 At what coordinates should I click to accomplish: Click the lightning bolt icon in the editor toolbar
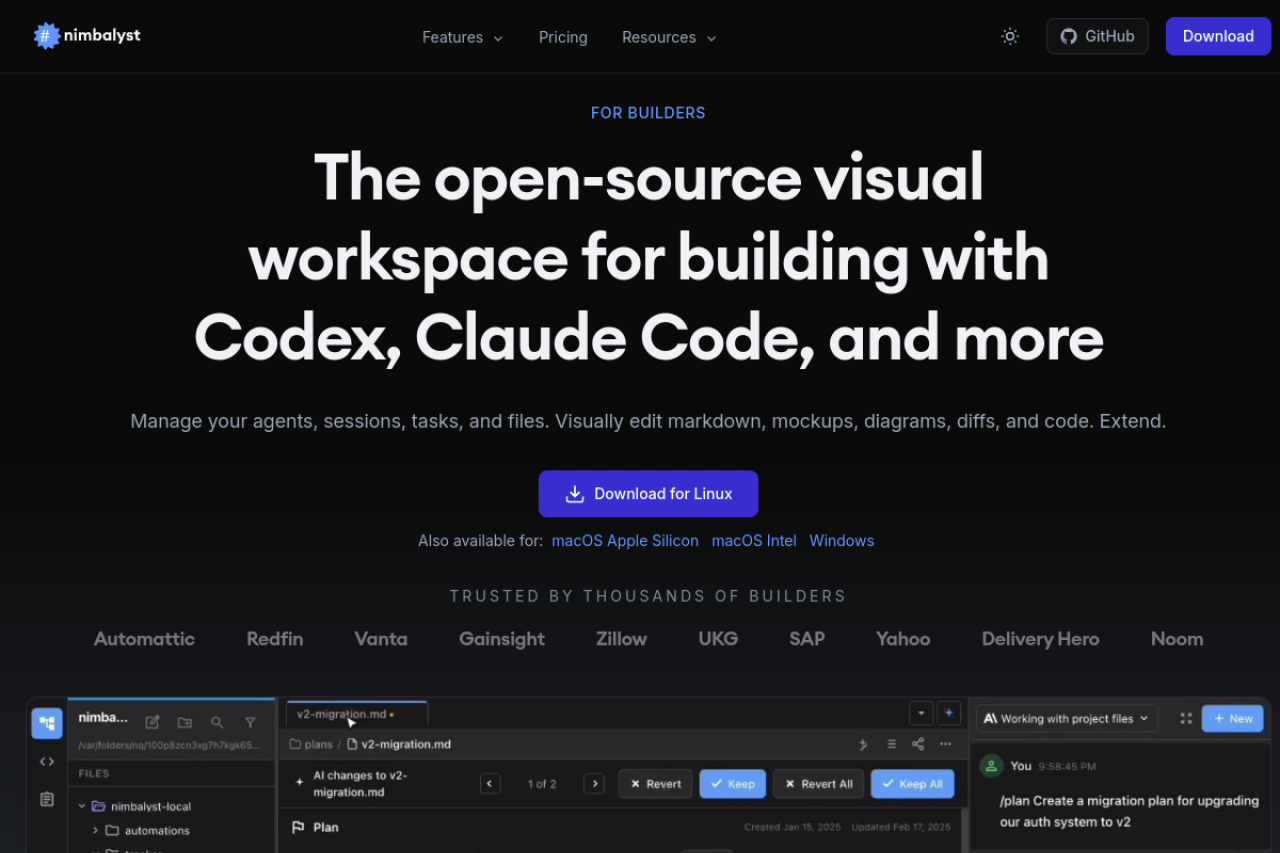864,744
